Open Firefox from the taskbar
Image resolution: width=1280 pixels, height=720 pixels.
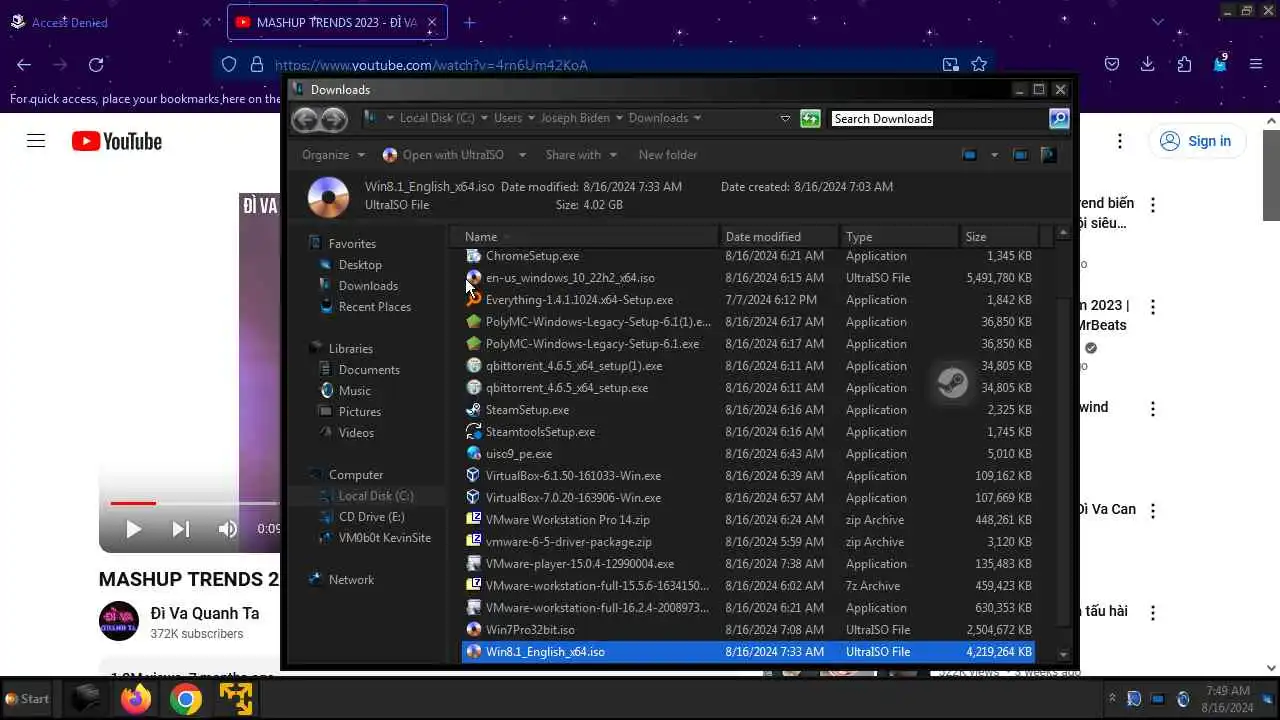[136, 699]
